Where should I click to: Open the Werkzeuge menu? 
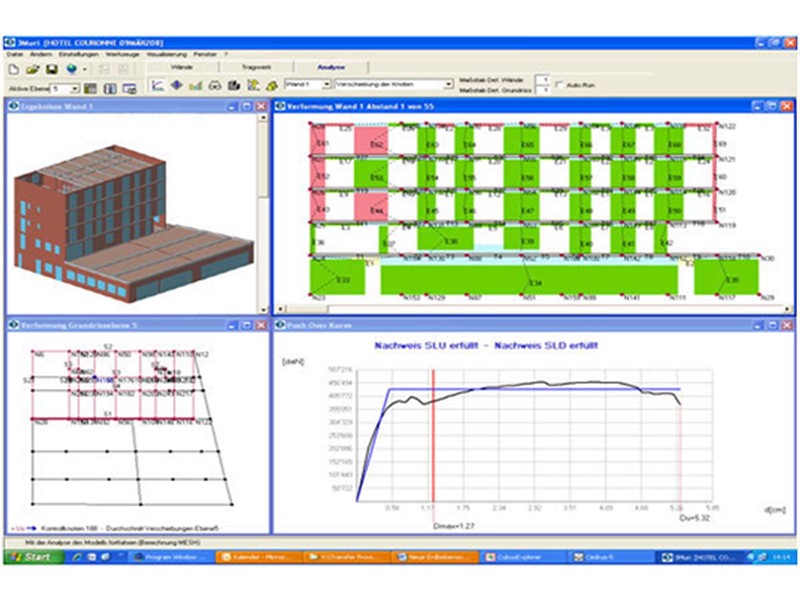click(119, 53)
